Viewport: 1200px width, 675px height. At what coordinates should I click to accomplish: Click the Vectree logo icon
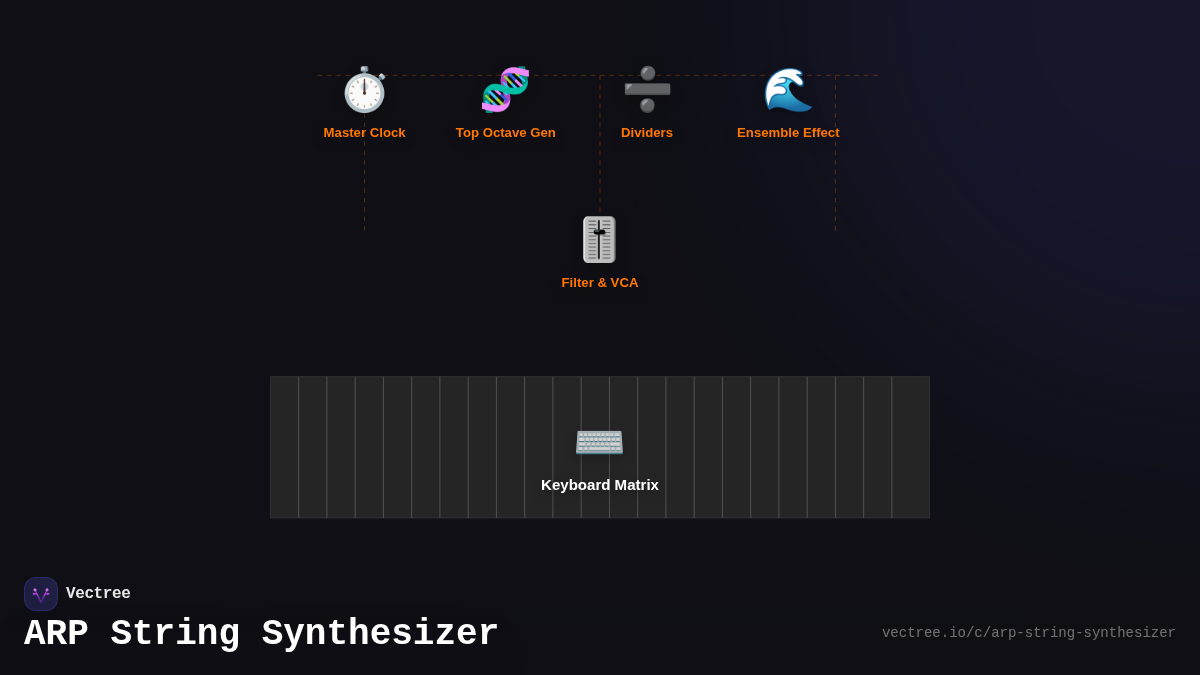click(x=41, y=593)
